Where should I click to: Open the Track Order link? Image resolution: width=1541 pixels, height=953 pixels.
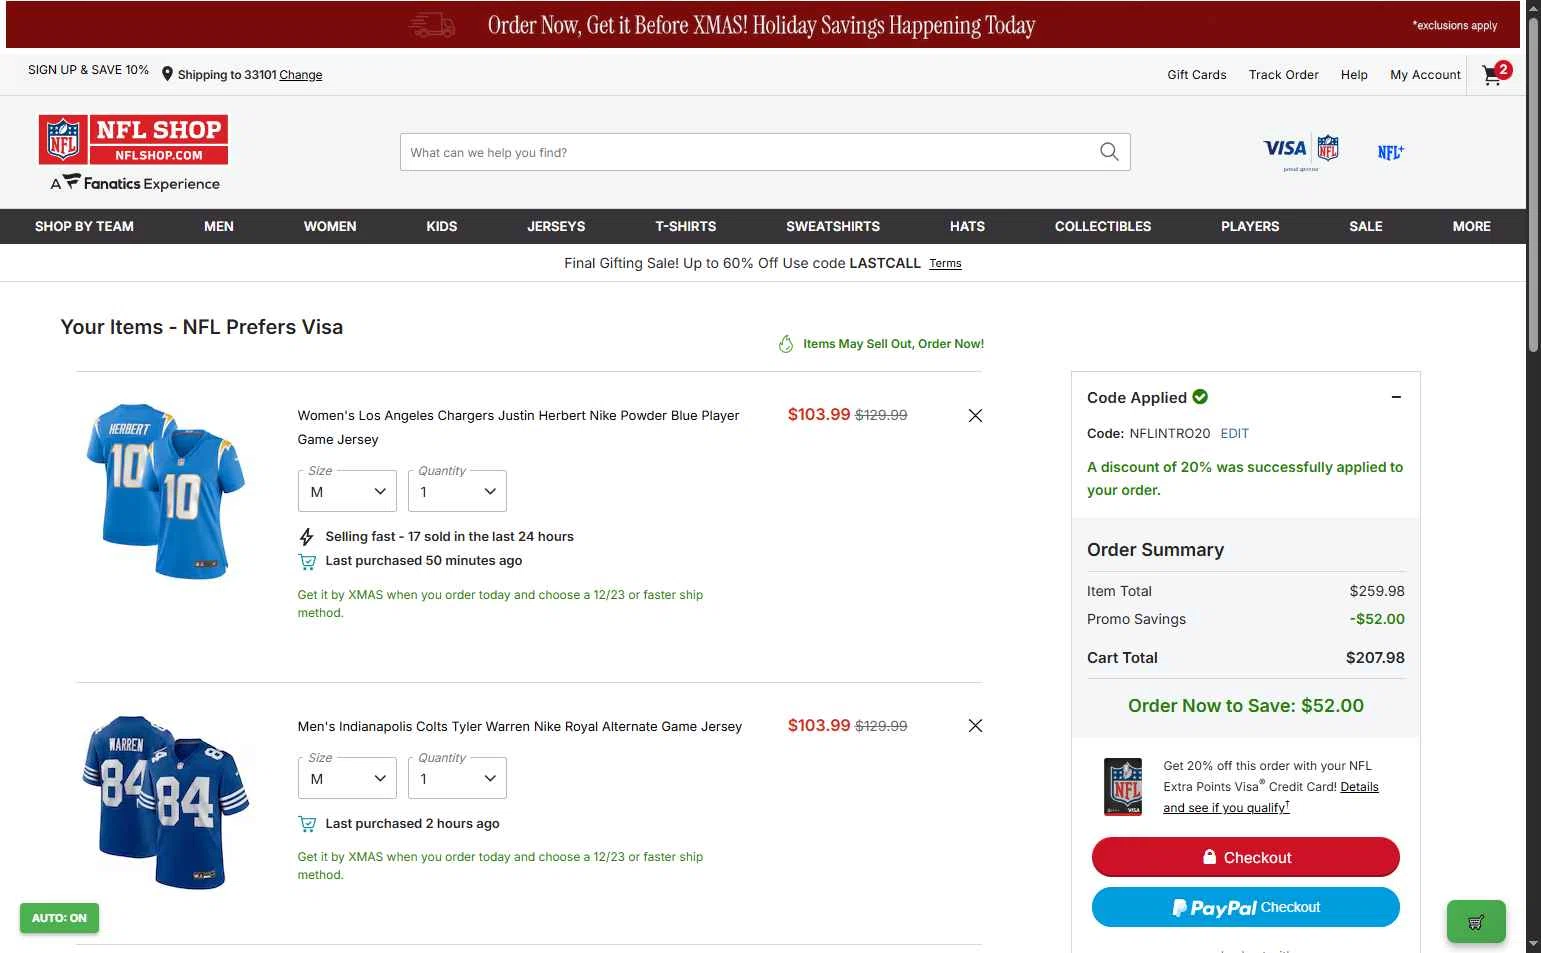pos(1284,75)
